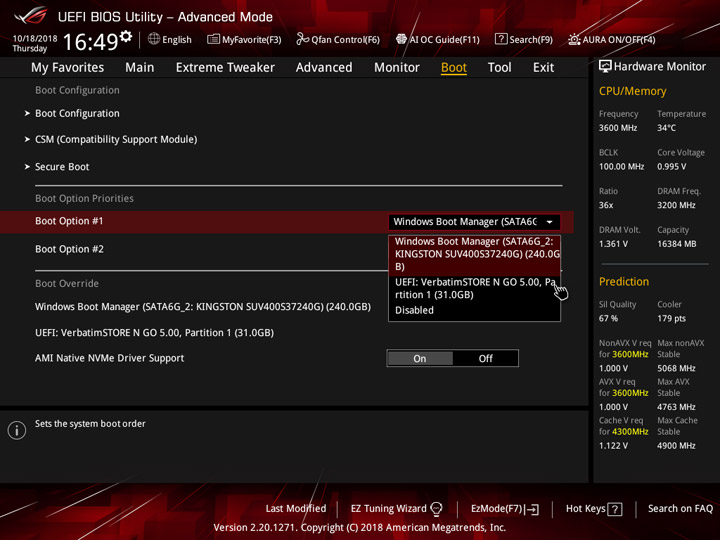Open the Monitor tab
This screenshot has height=540, width=720.
point(397,68)
